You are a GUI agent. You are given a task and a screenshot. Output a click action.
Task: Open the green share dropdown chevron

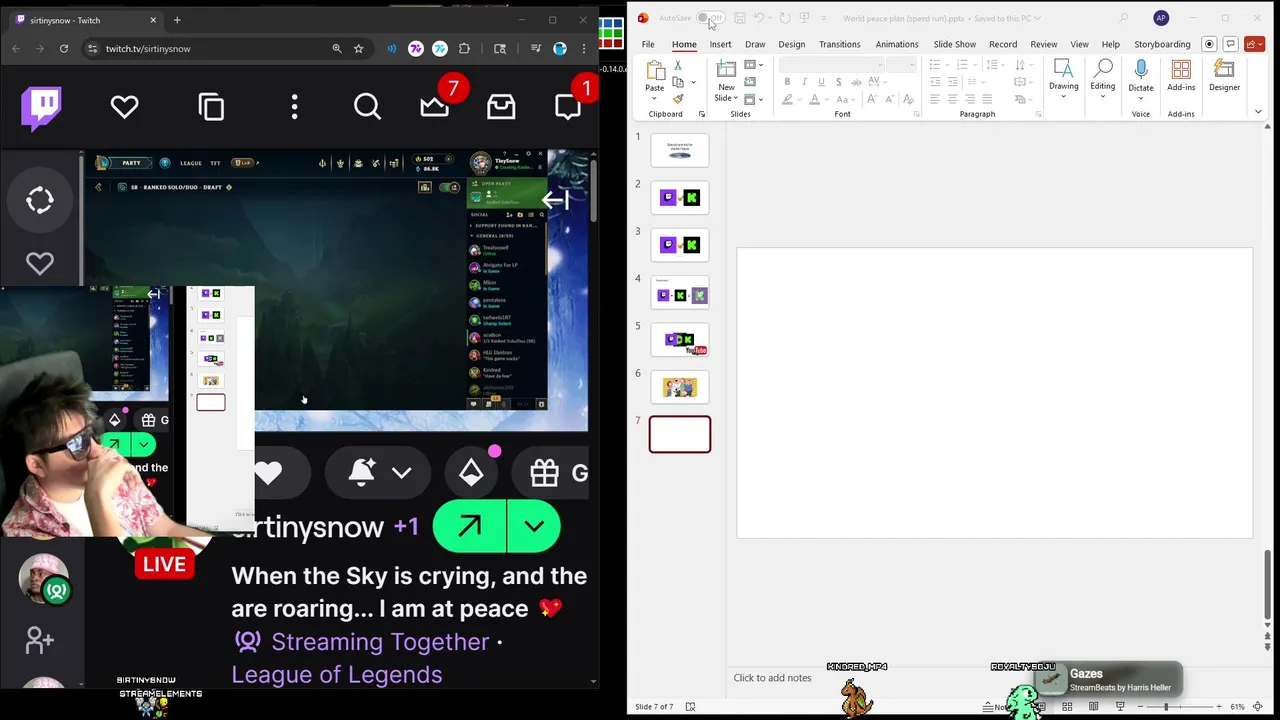point(534,526)
